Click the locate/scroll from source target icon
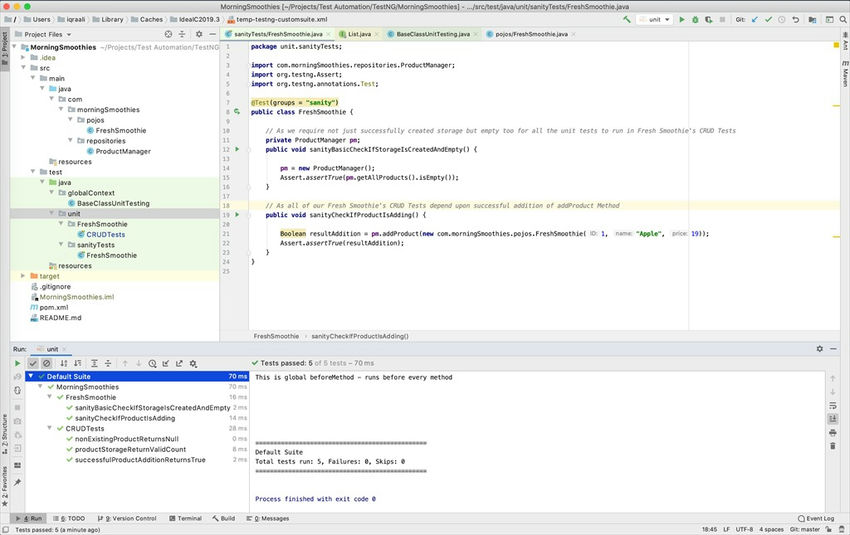Screen dimensions: 850x535 (x=169, y=34)
